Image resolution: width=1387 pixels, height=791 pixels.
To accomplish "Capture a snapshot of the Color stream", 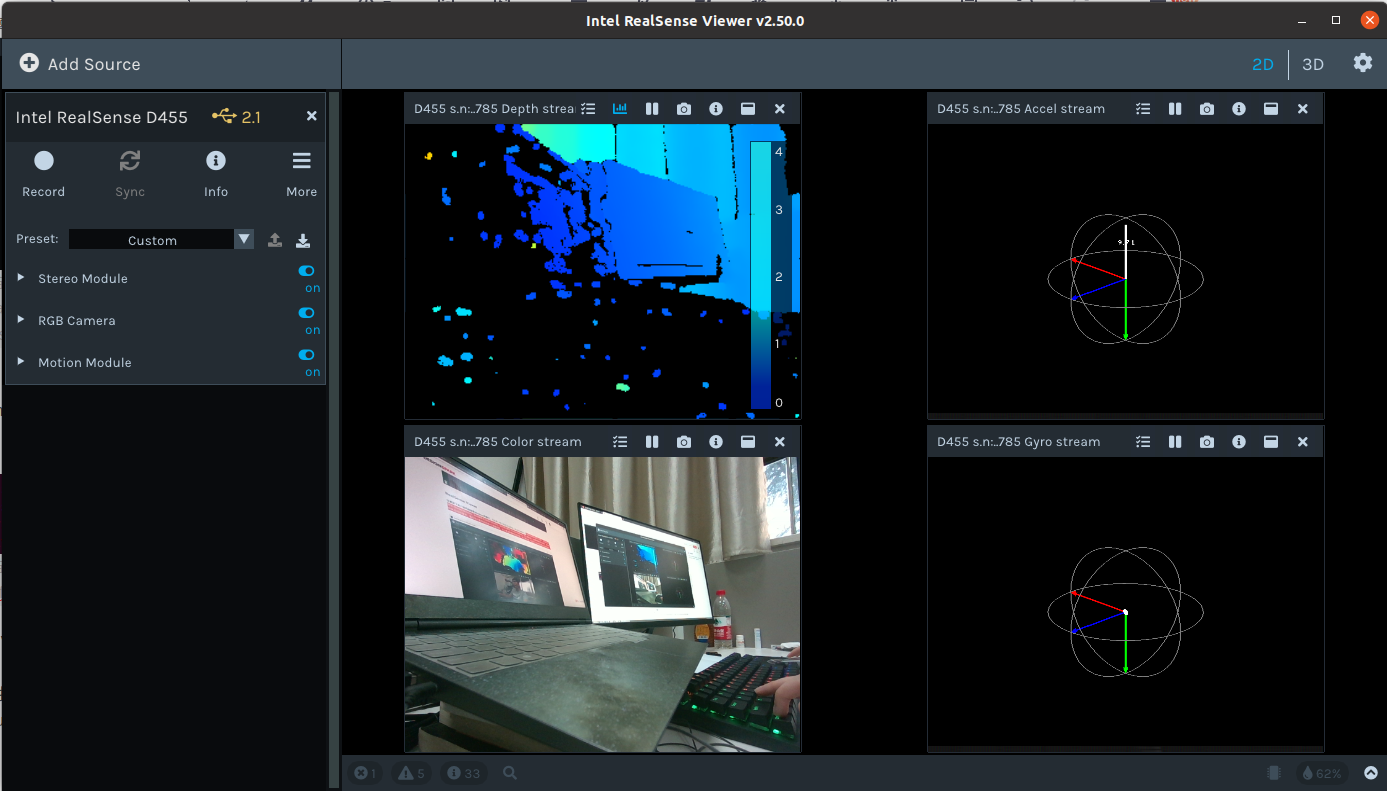I will tap(684, 441).
